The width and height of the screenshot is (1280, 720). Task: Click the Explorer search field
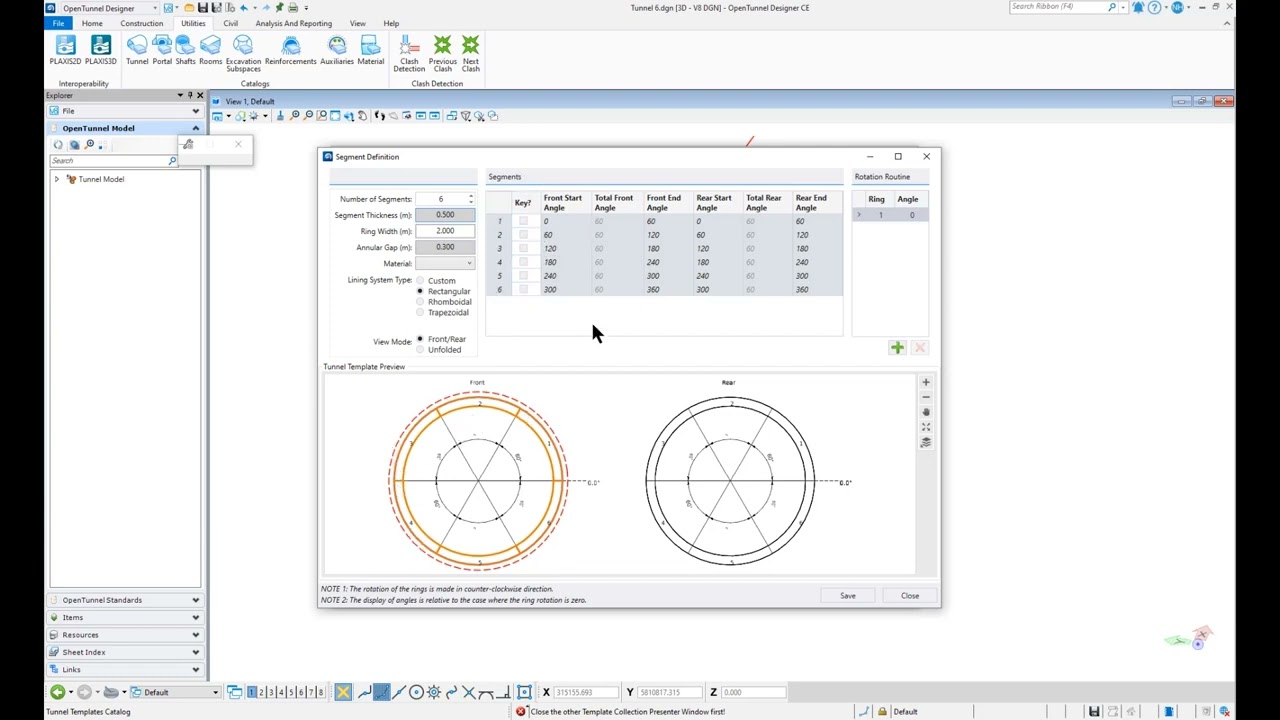[x=108, y=161]
